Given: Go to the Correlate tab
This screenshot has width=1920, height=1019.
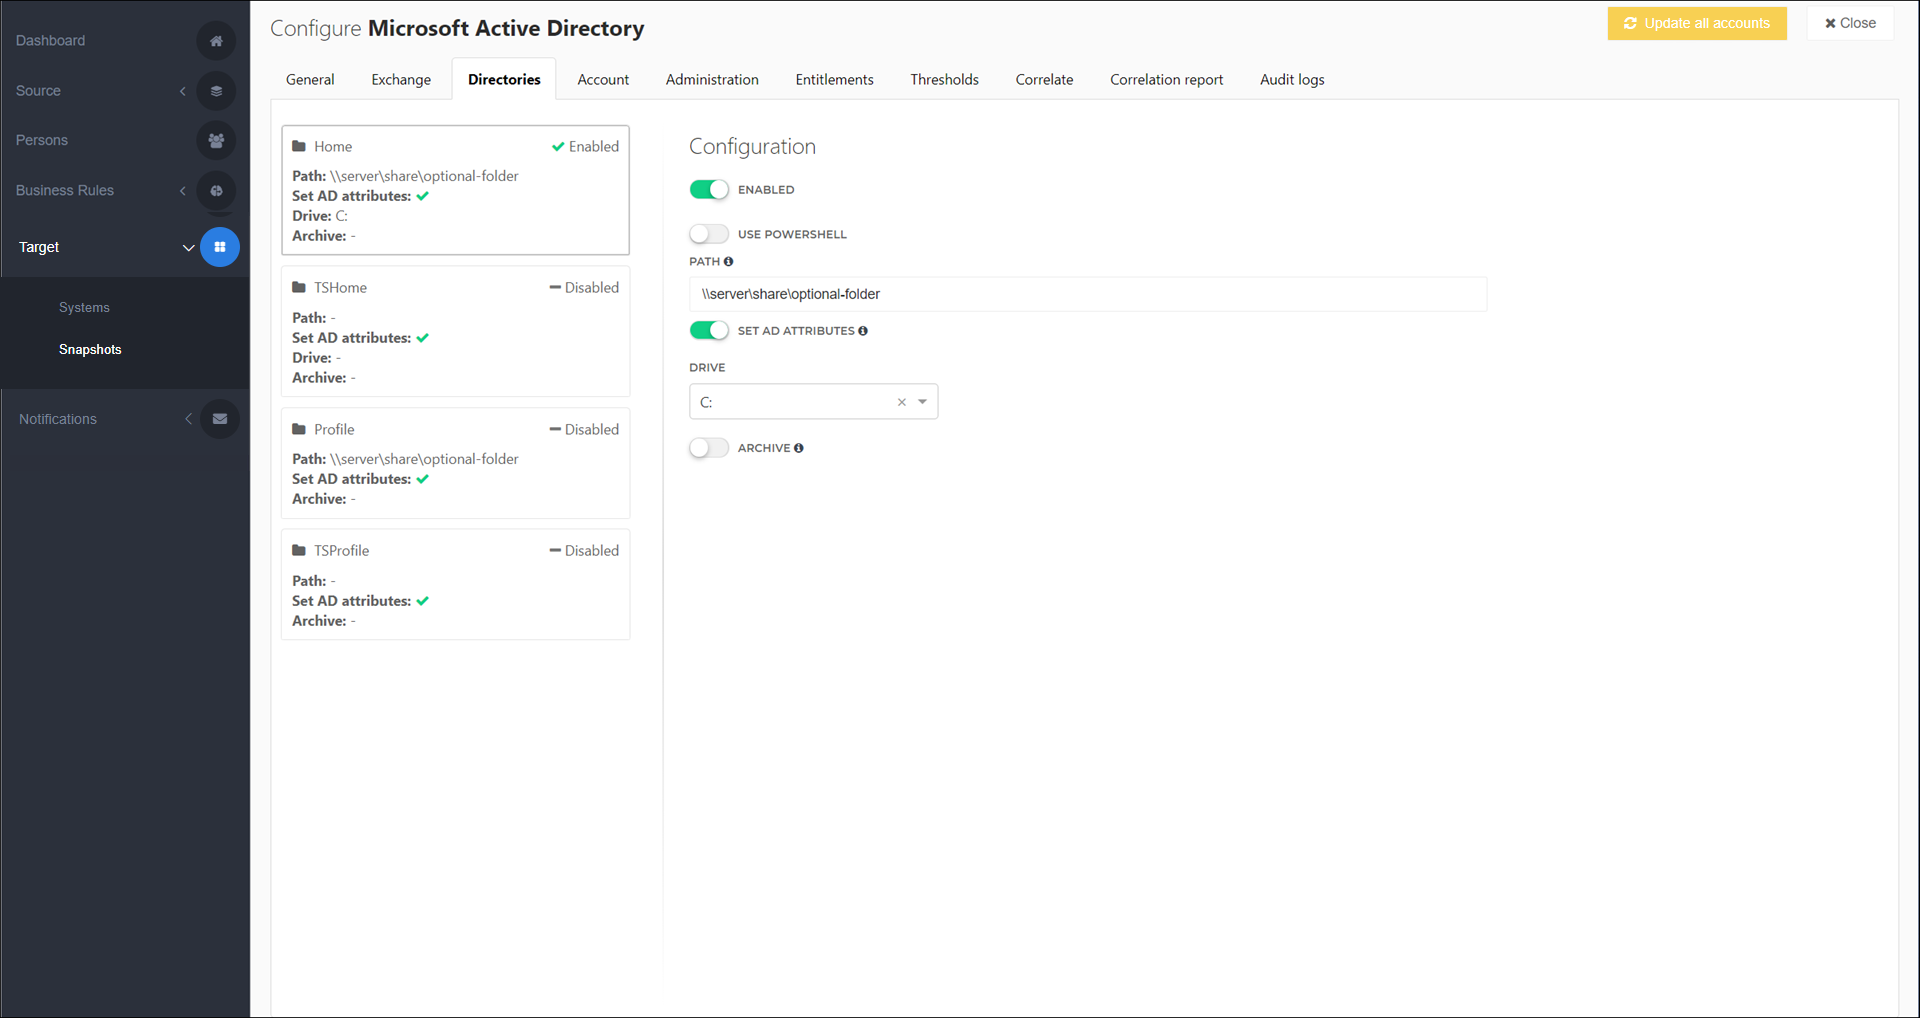Looking at the screenshot, I should 1044,80.
